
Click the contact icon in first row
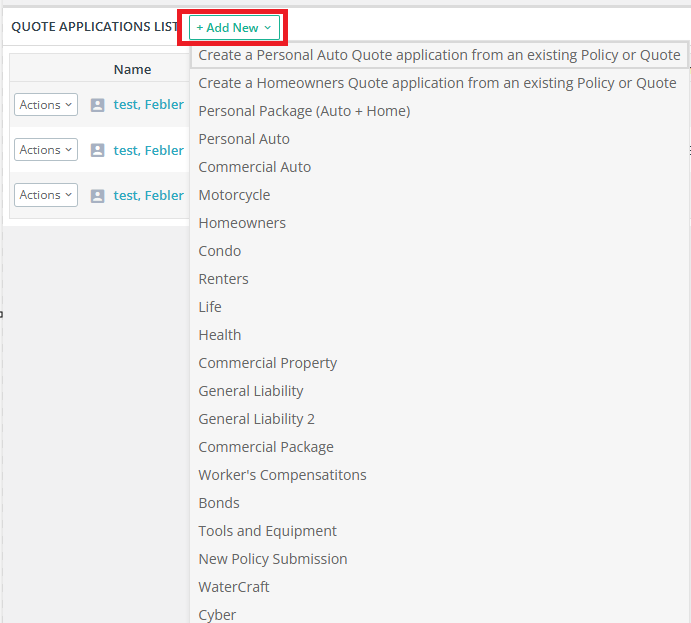pyautogui.click(x=97, y=105)
